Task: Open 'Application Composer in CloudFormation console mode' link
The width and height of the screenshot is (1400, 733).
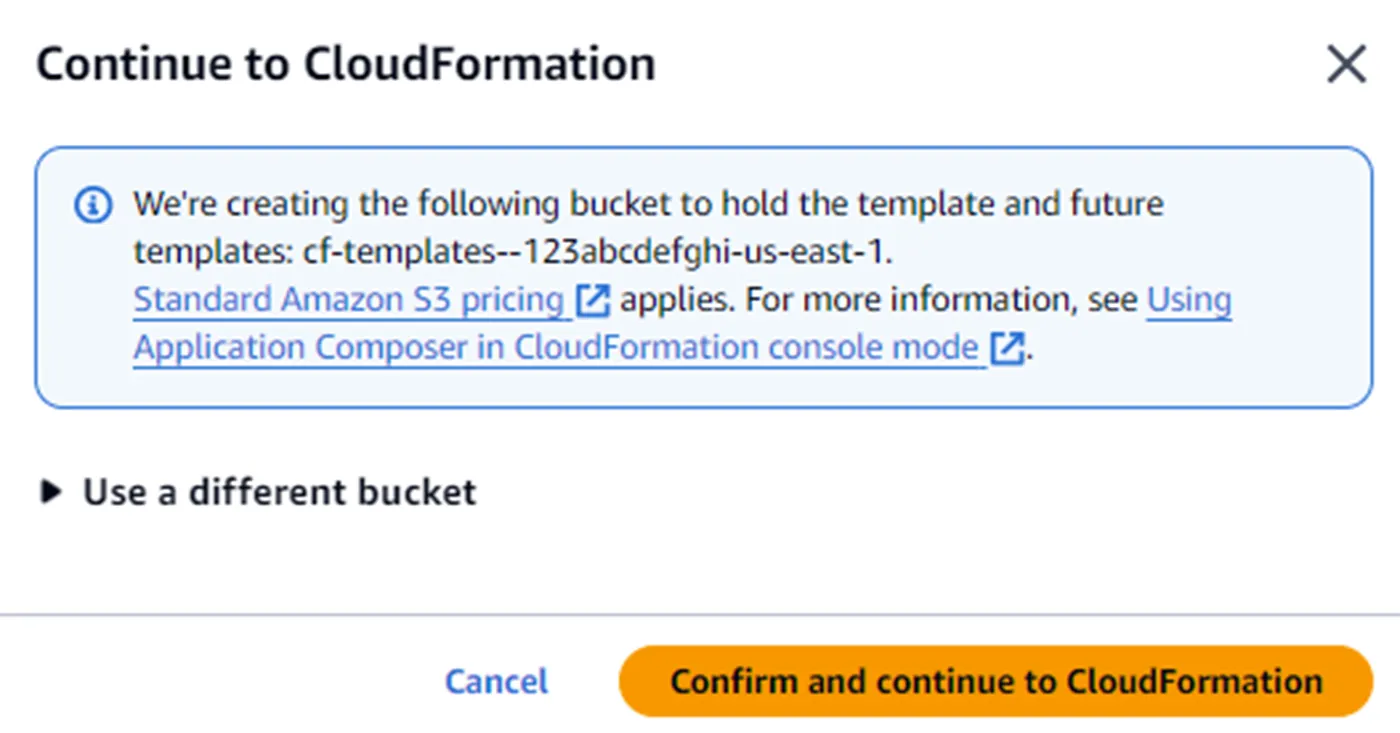Action: [x=555, y=348]
